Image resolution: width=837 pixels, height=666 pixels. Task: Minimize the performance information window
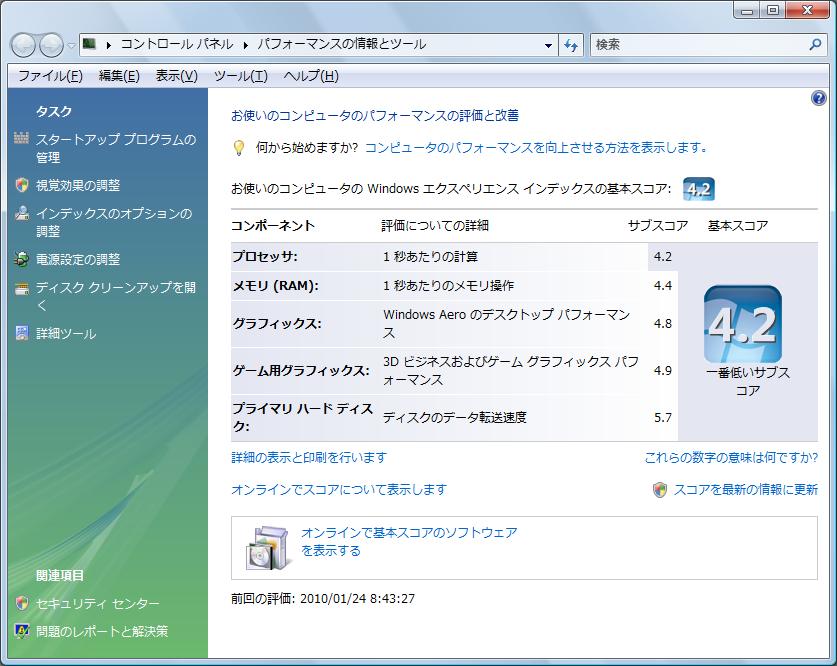[747, 10]
